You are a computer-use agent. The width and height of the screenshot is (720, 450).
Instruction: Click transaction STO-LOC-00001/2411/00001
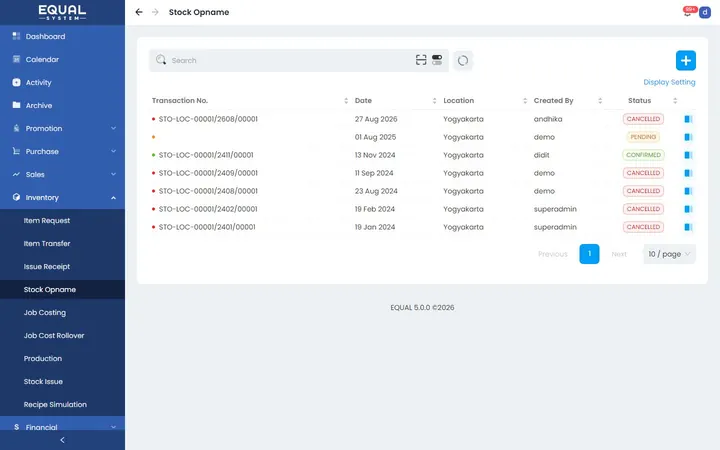(206, 155)
